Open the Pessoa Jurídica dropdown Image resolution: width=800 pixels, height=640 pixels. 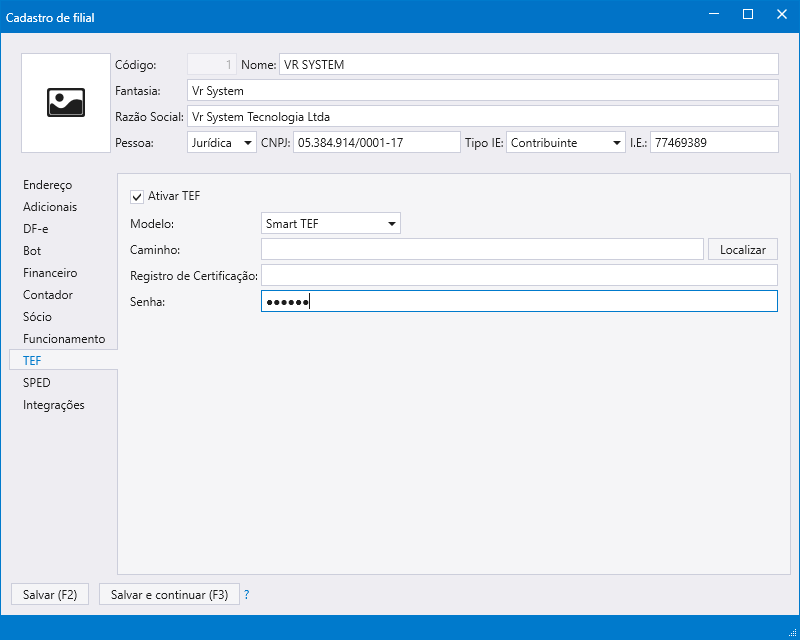(x=221, y=142)
